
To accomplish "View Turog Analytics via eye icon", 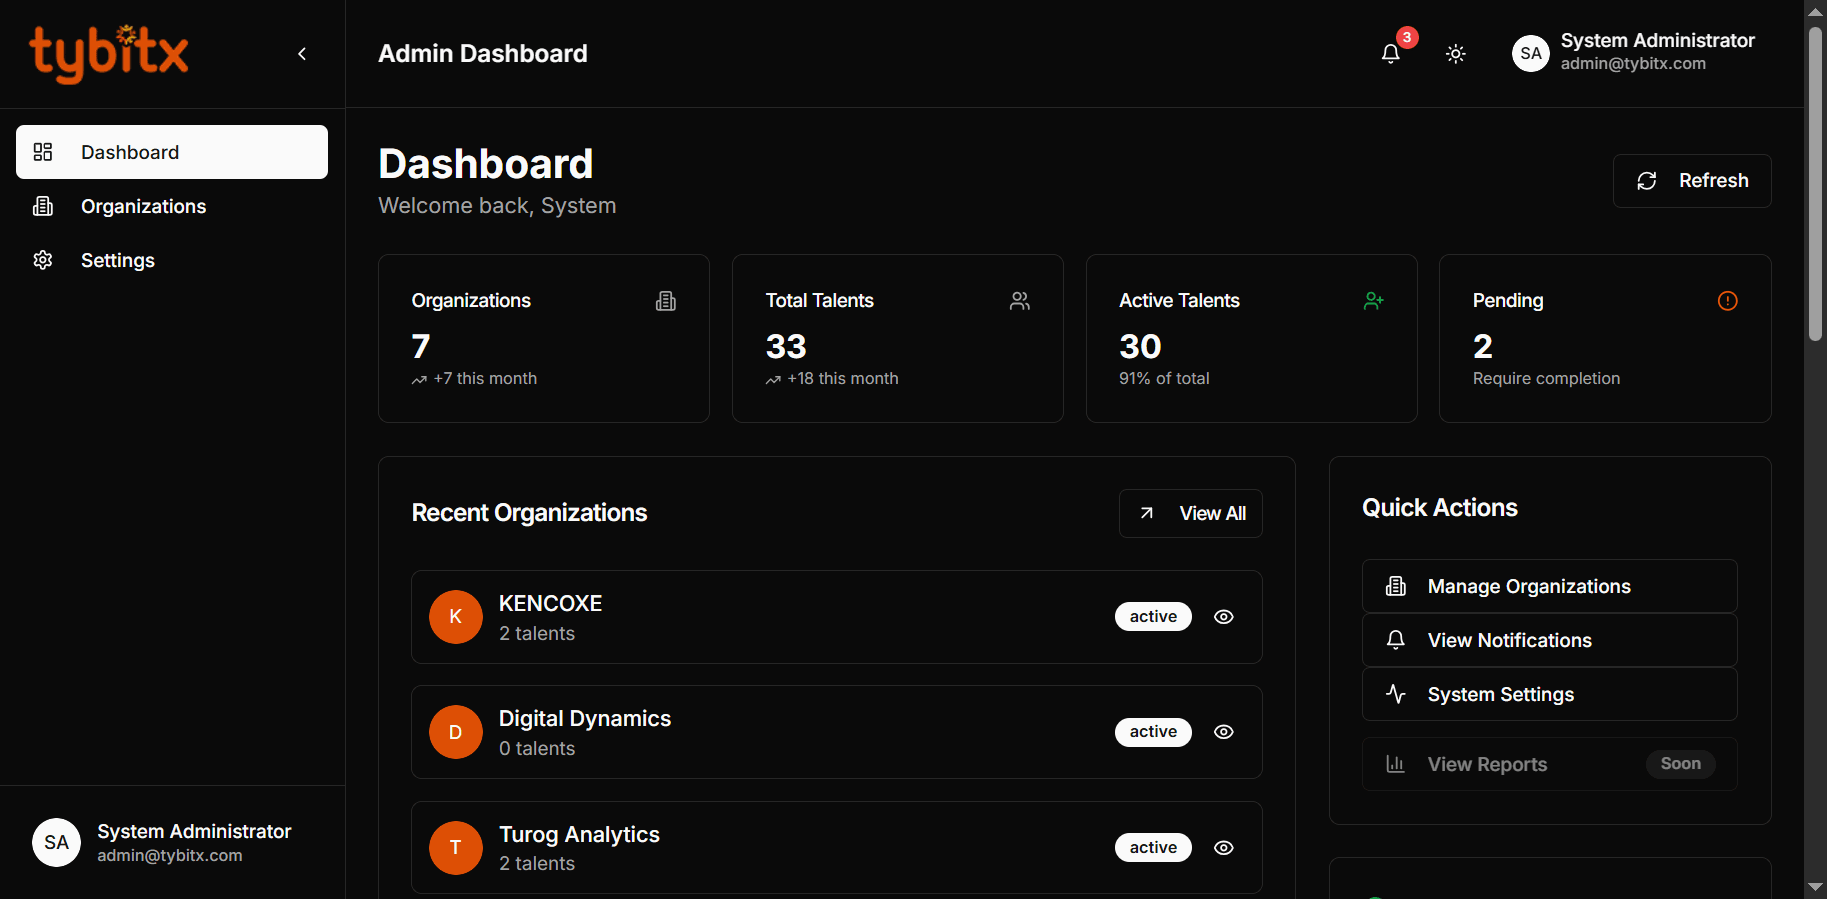I will coord(1224,848).
